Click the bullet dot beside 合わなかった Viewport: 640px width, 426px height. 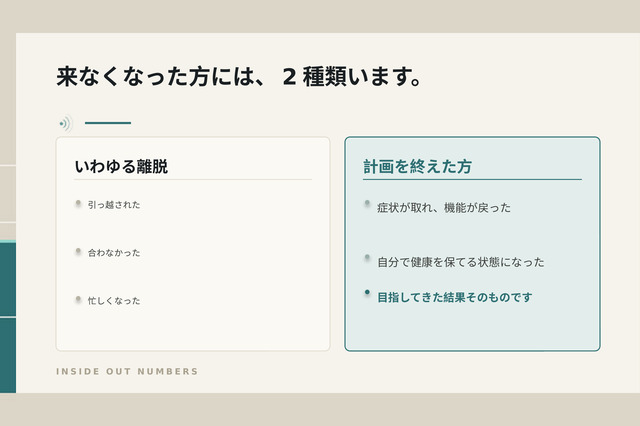tap(78, 251)
